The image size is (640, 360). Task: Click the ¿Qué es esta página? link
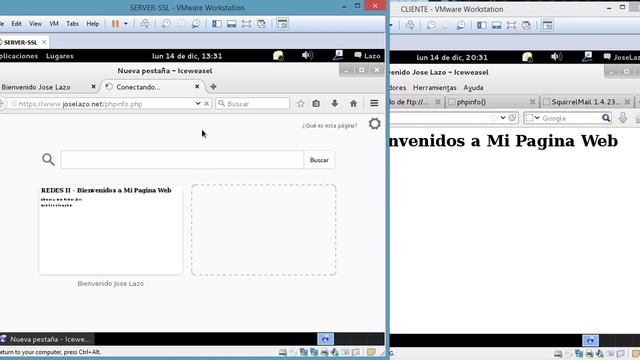(x=330, y=125)
